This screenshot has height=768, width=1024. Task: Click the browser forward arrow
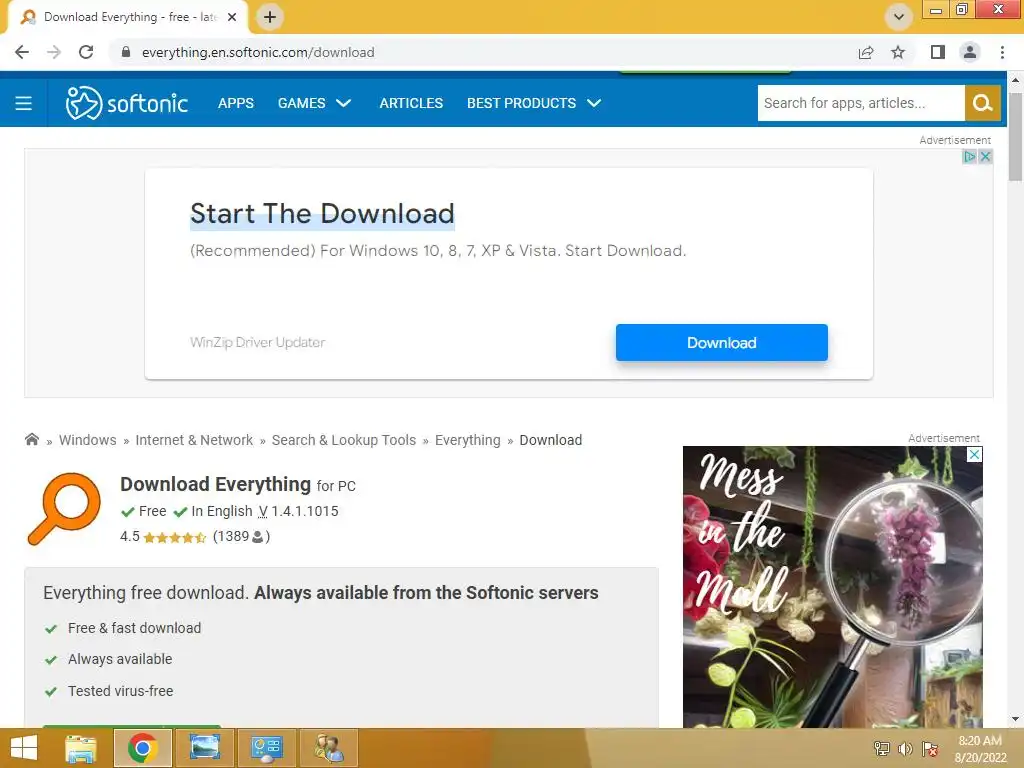tap(54, 52)
